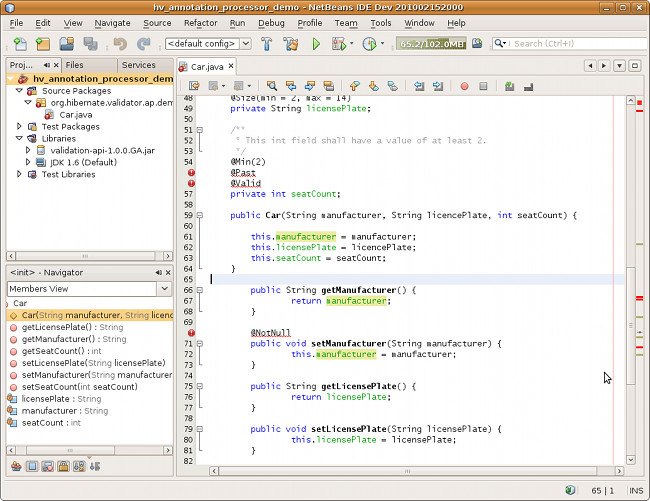The height and width of the screenshot is (501, 650).
Task: Open Car.java in the project tree
Action: (x=76, y=115)
